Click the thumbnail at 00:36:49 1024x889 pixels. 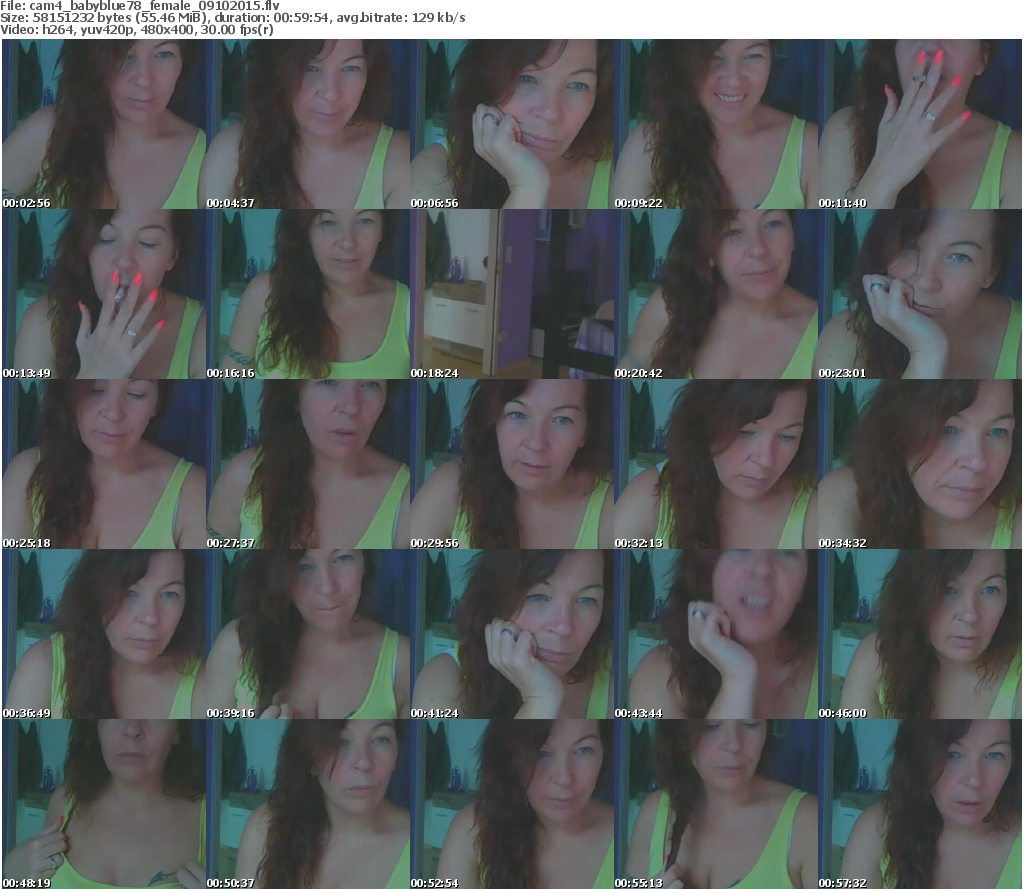[x=104, y=634]
